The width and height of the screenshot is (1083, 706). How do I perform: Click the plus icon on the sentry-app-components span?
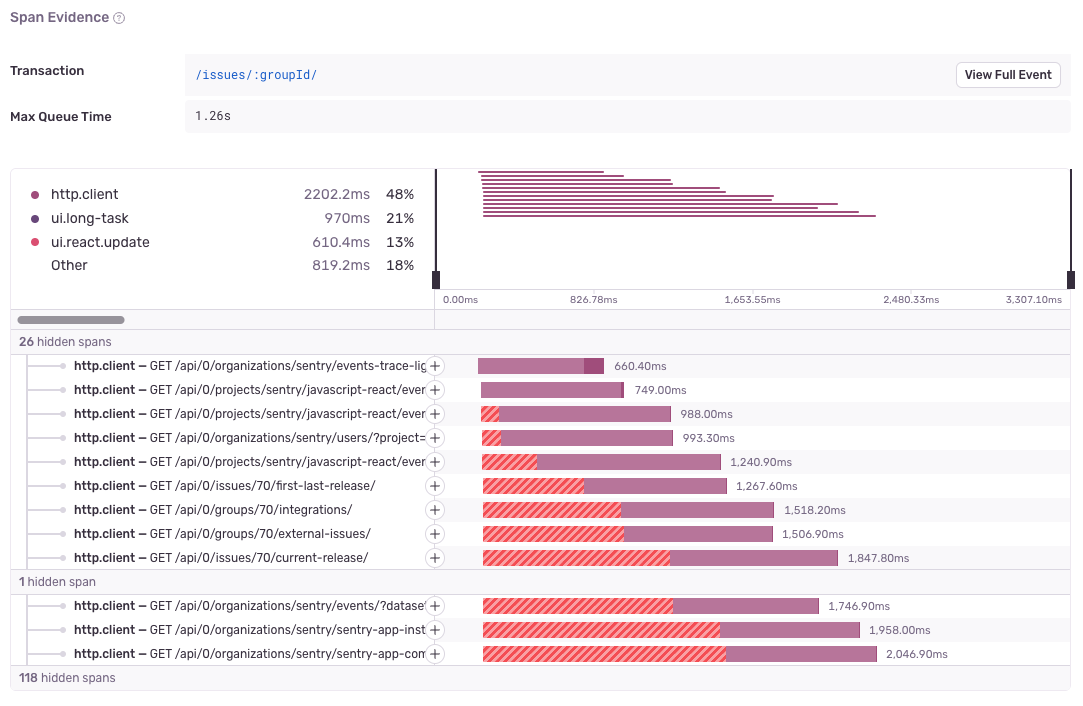(435, 654)
